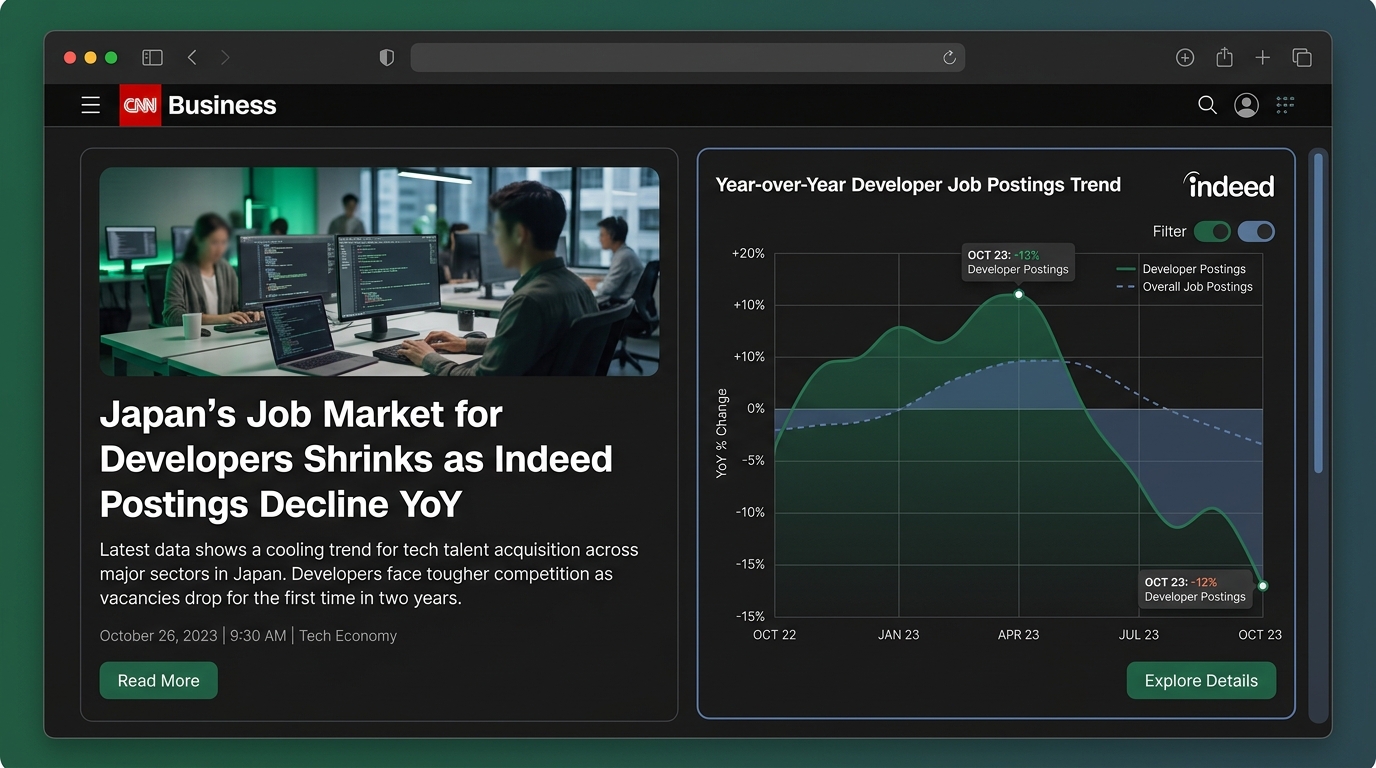Click the Read More button
The height and width of the screenshot is (768, 1376).
(159, 680)
